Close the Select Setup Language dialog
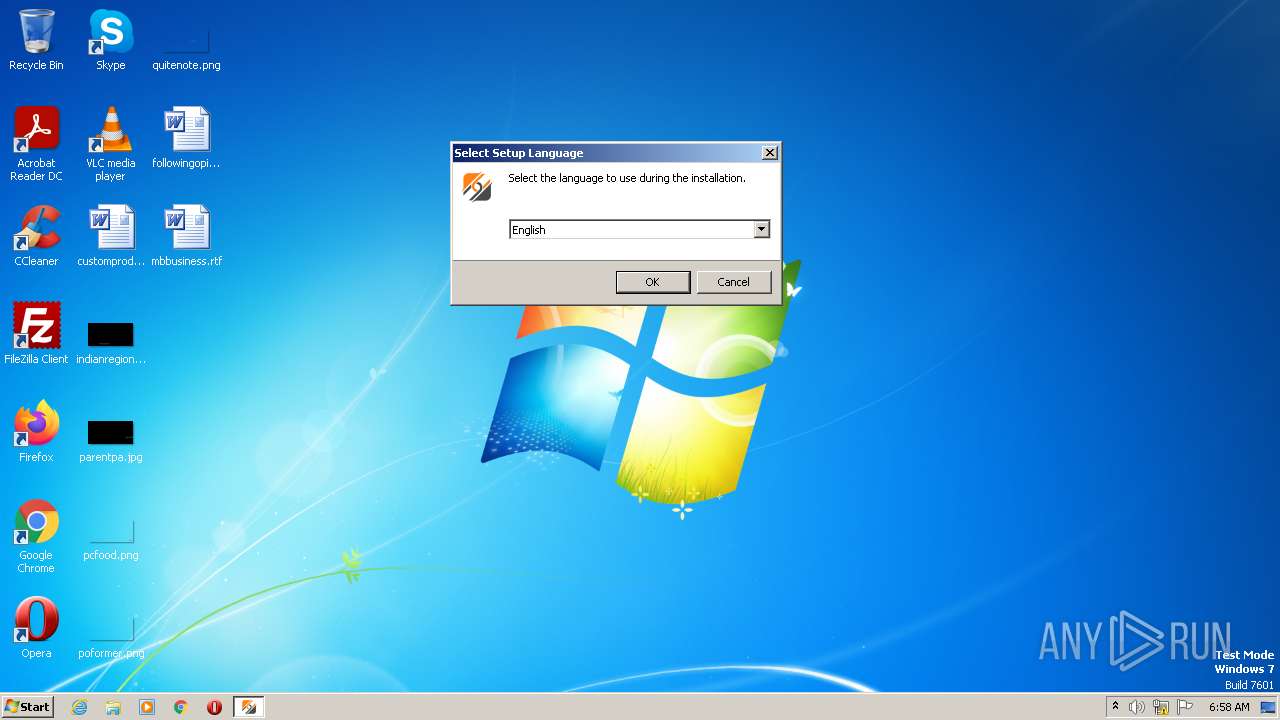The width and height of the screenshot is (1280, 720). click(769, 153)
